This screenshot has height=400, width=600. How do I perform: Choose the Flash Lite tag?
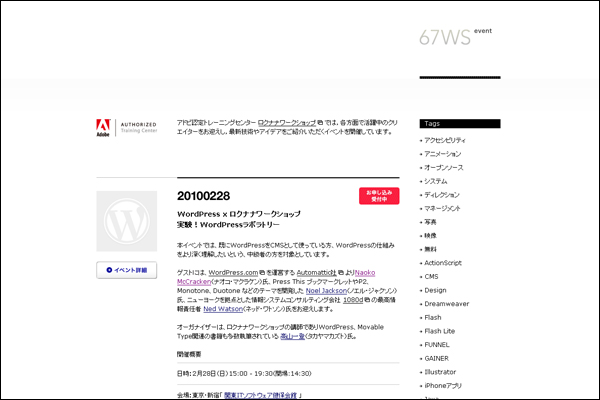pyautogui.click(x=440, y=330)
